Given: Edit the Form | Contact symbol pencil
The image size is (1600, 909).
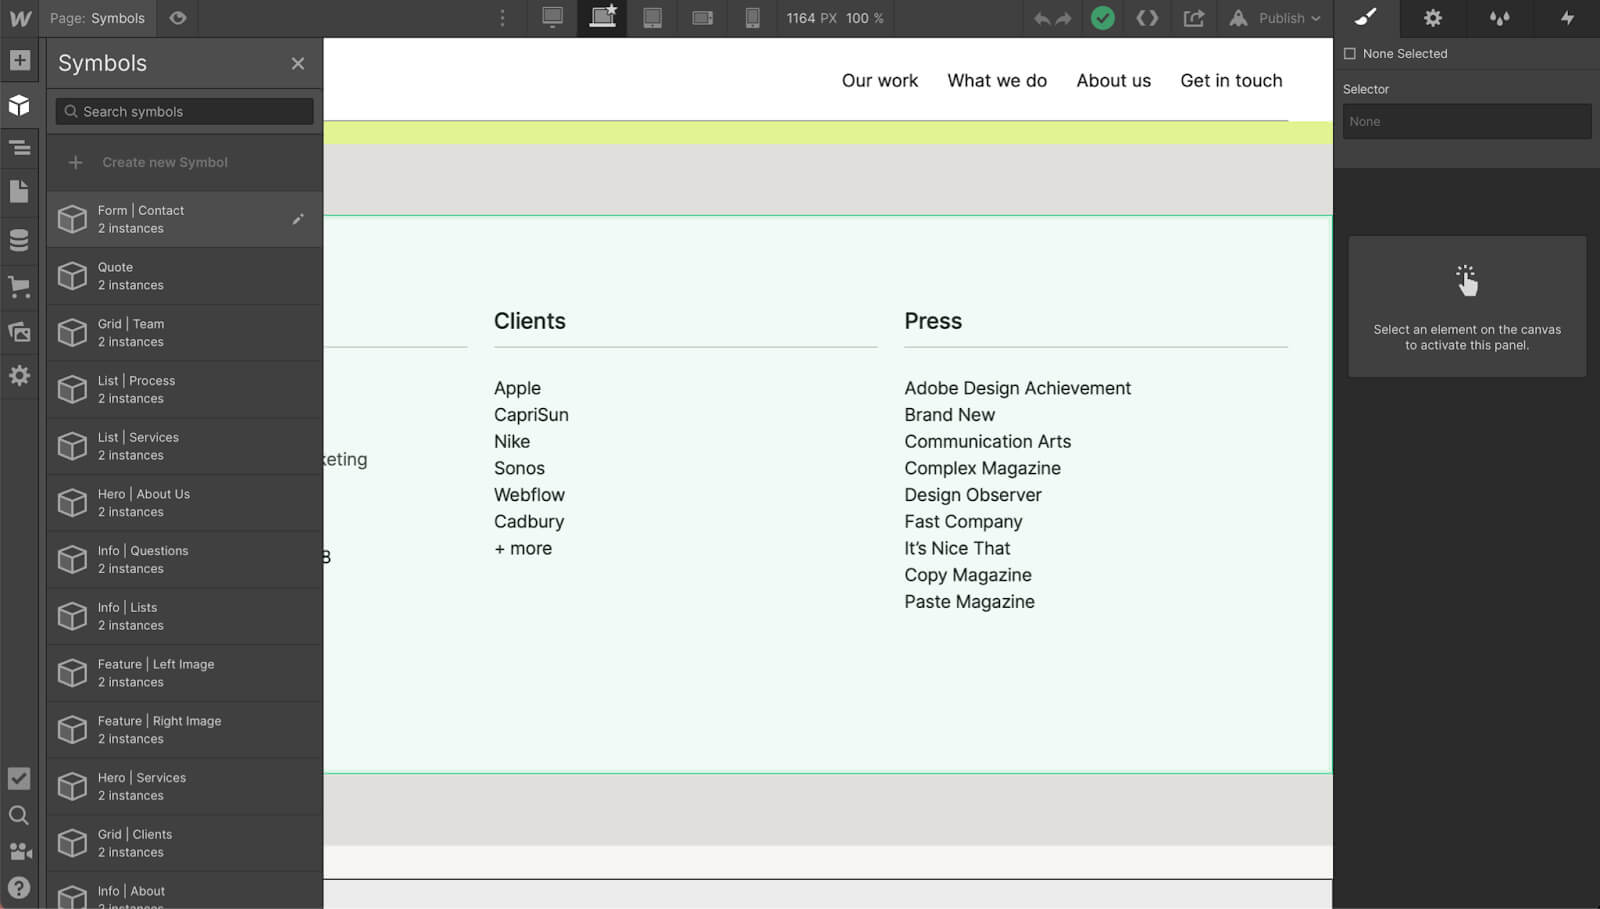Looking at the screenshot, I should 297,219.
